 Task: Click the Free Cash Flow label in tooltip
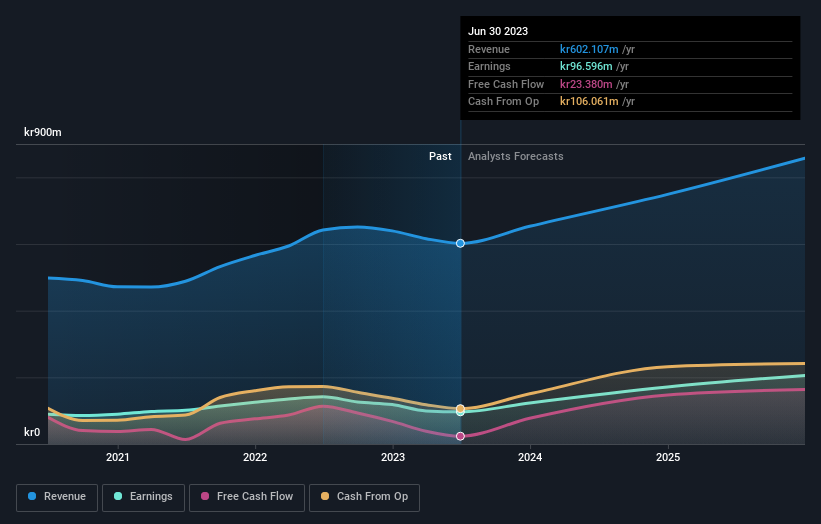click(506, 84)
